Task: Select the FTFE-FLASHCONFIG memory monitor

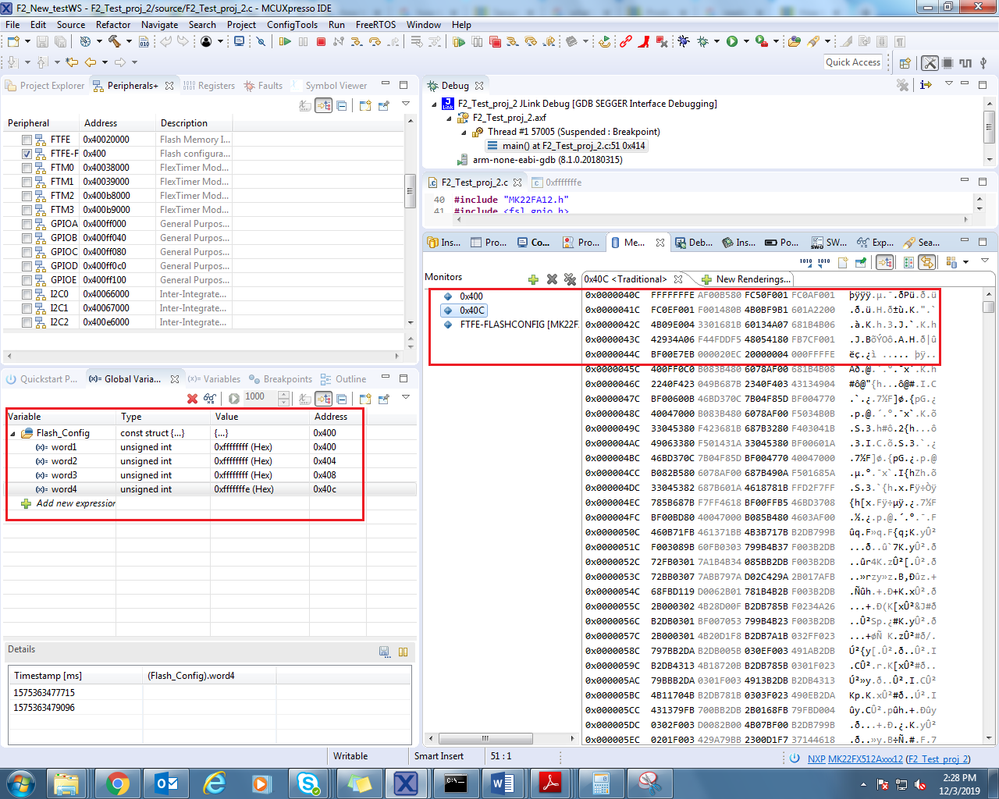Action: pyautogui.click(x=510, y=324)
